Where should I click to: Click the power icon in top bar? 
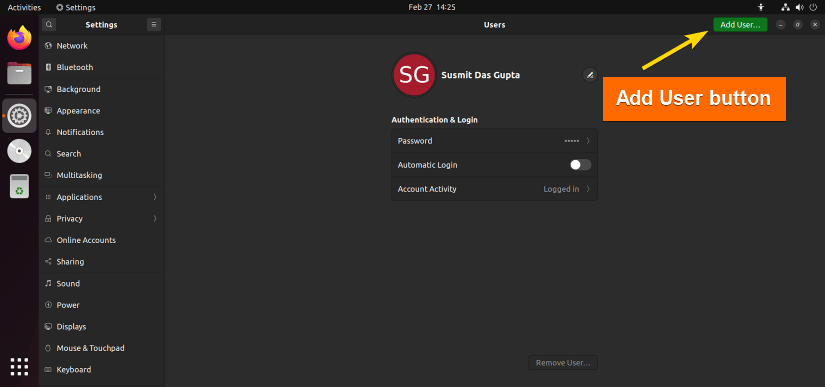tap(813, 7)
